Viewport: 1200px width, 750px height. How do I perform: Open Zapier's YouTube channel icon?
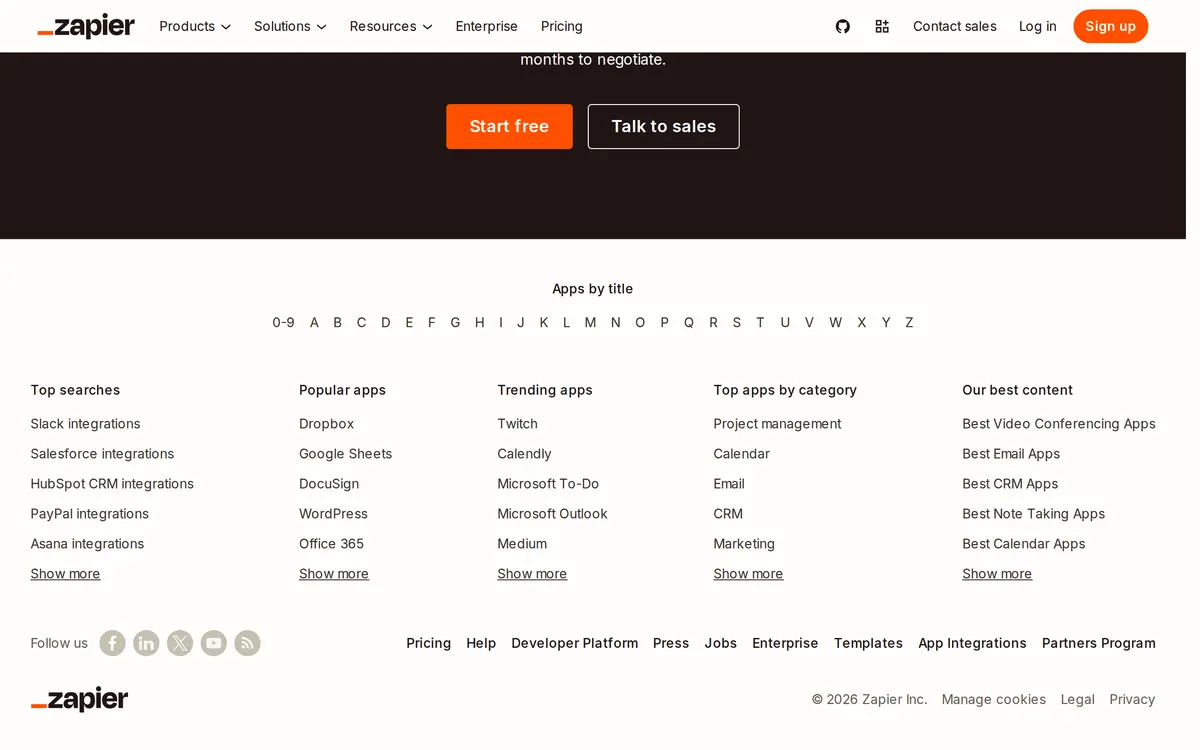point(214,643)
